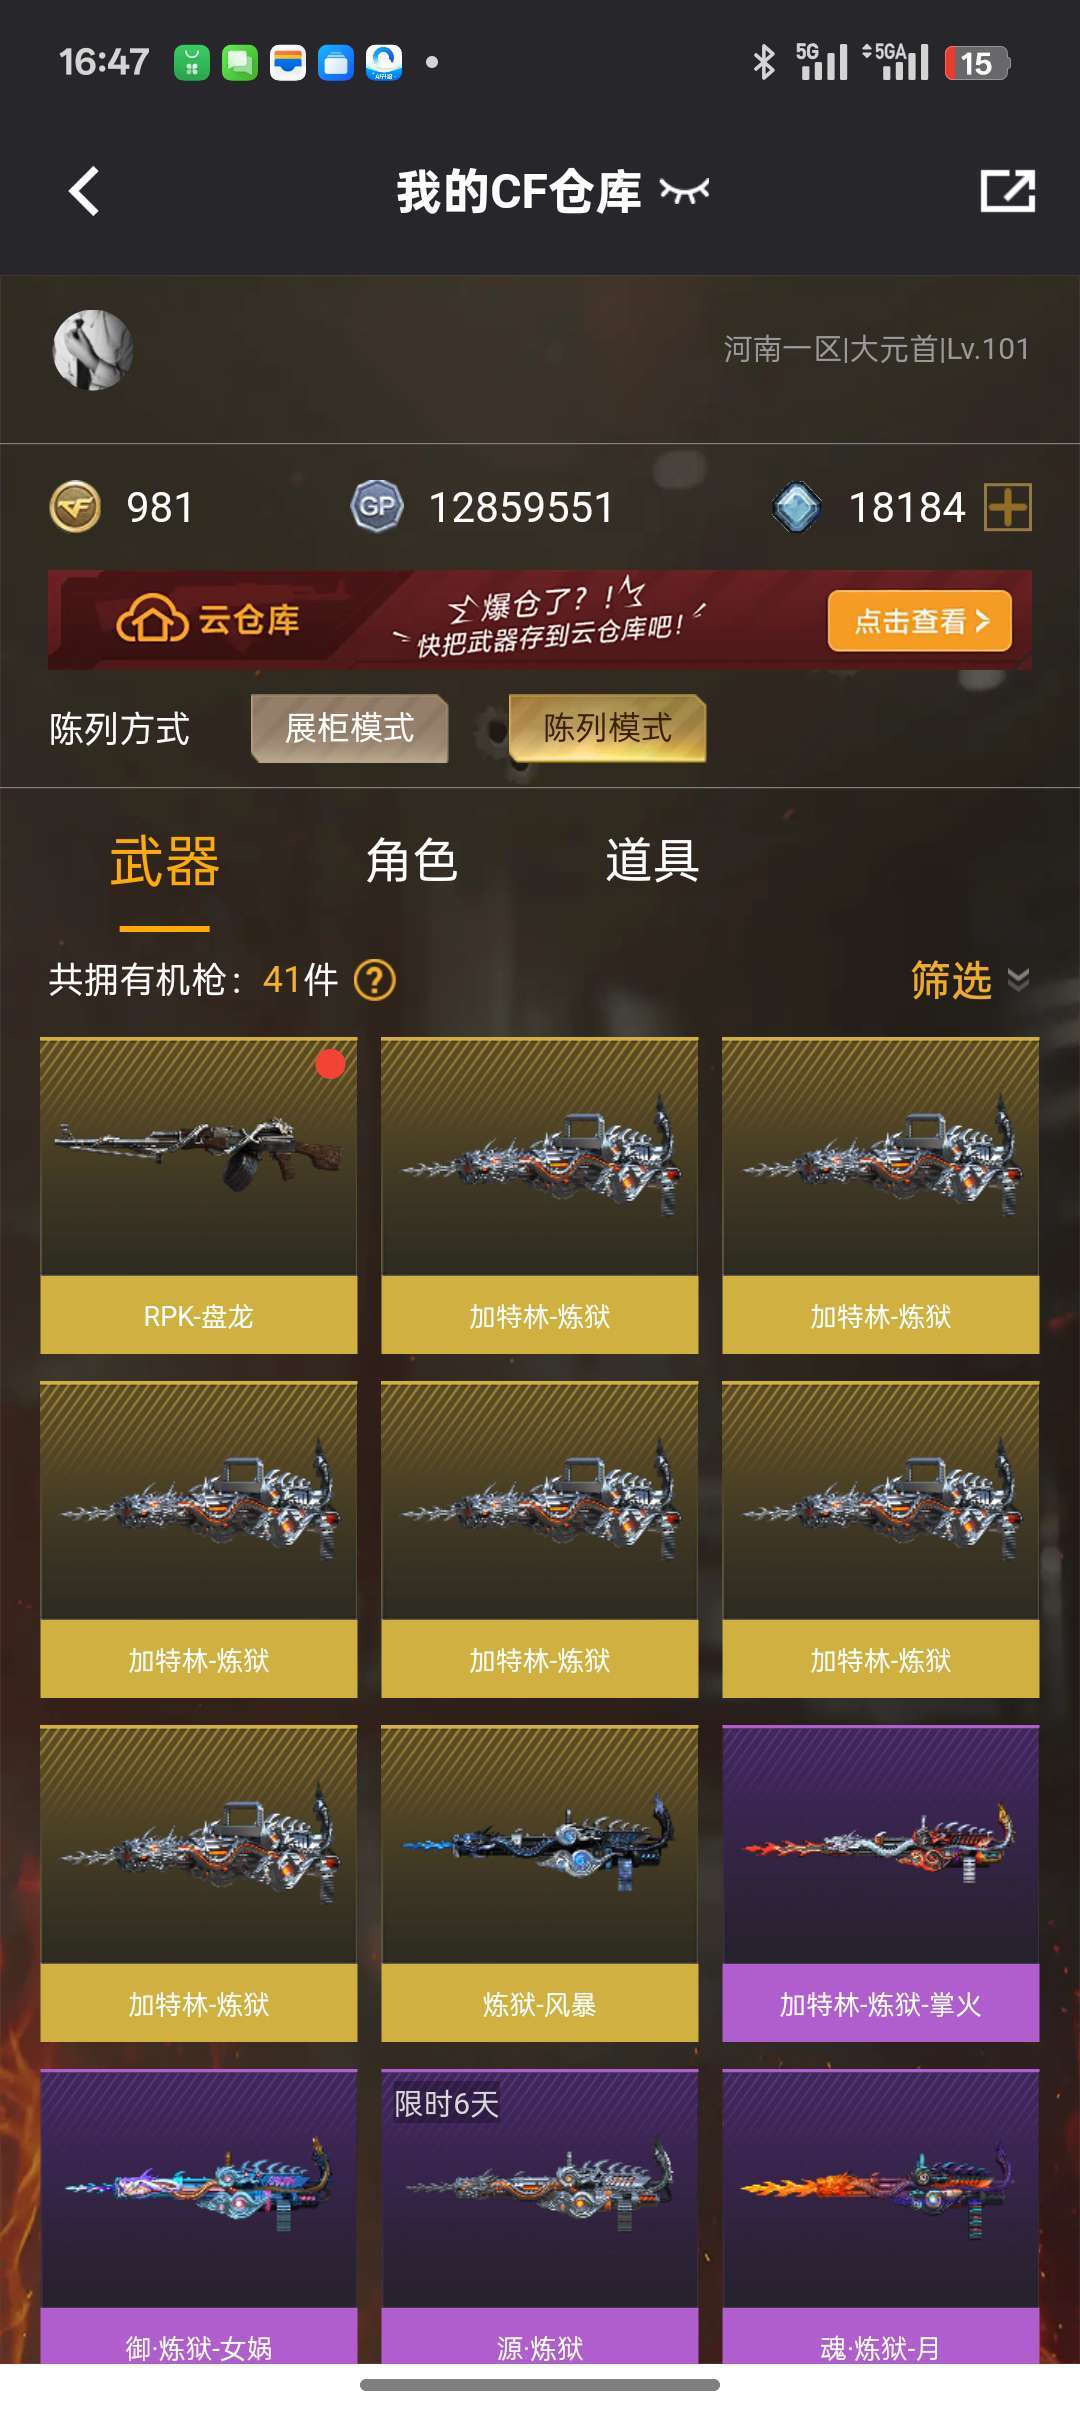This screenshot has height=2412, width=1080.
Task: Tap the GP currency icon
Action: pyautogui.click(x=377, y=507)
